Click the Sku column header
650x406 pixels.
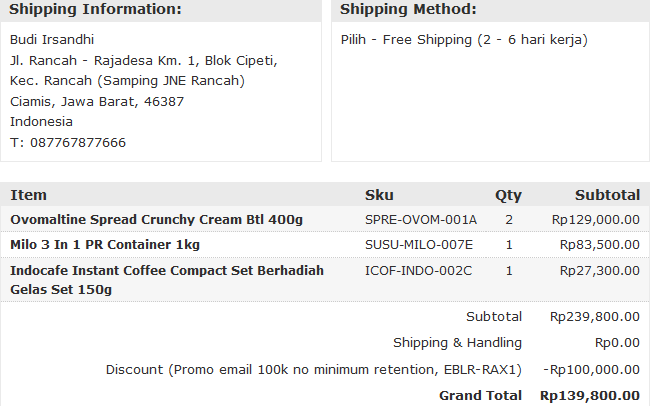(379, 195)
